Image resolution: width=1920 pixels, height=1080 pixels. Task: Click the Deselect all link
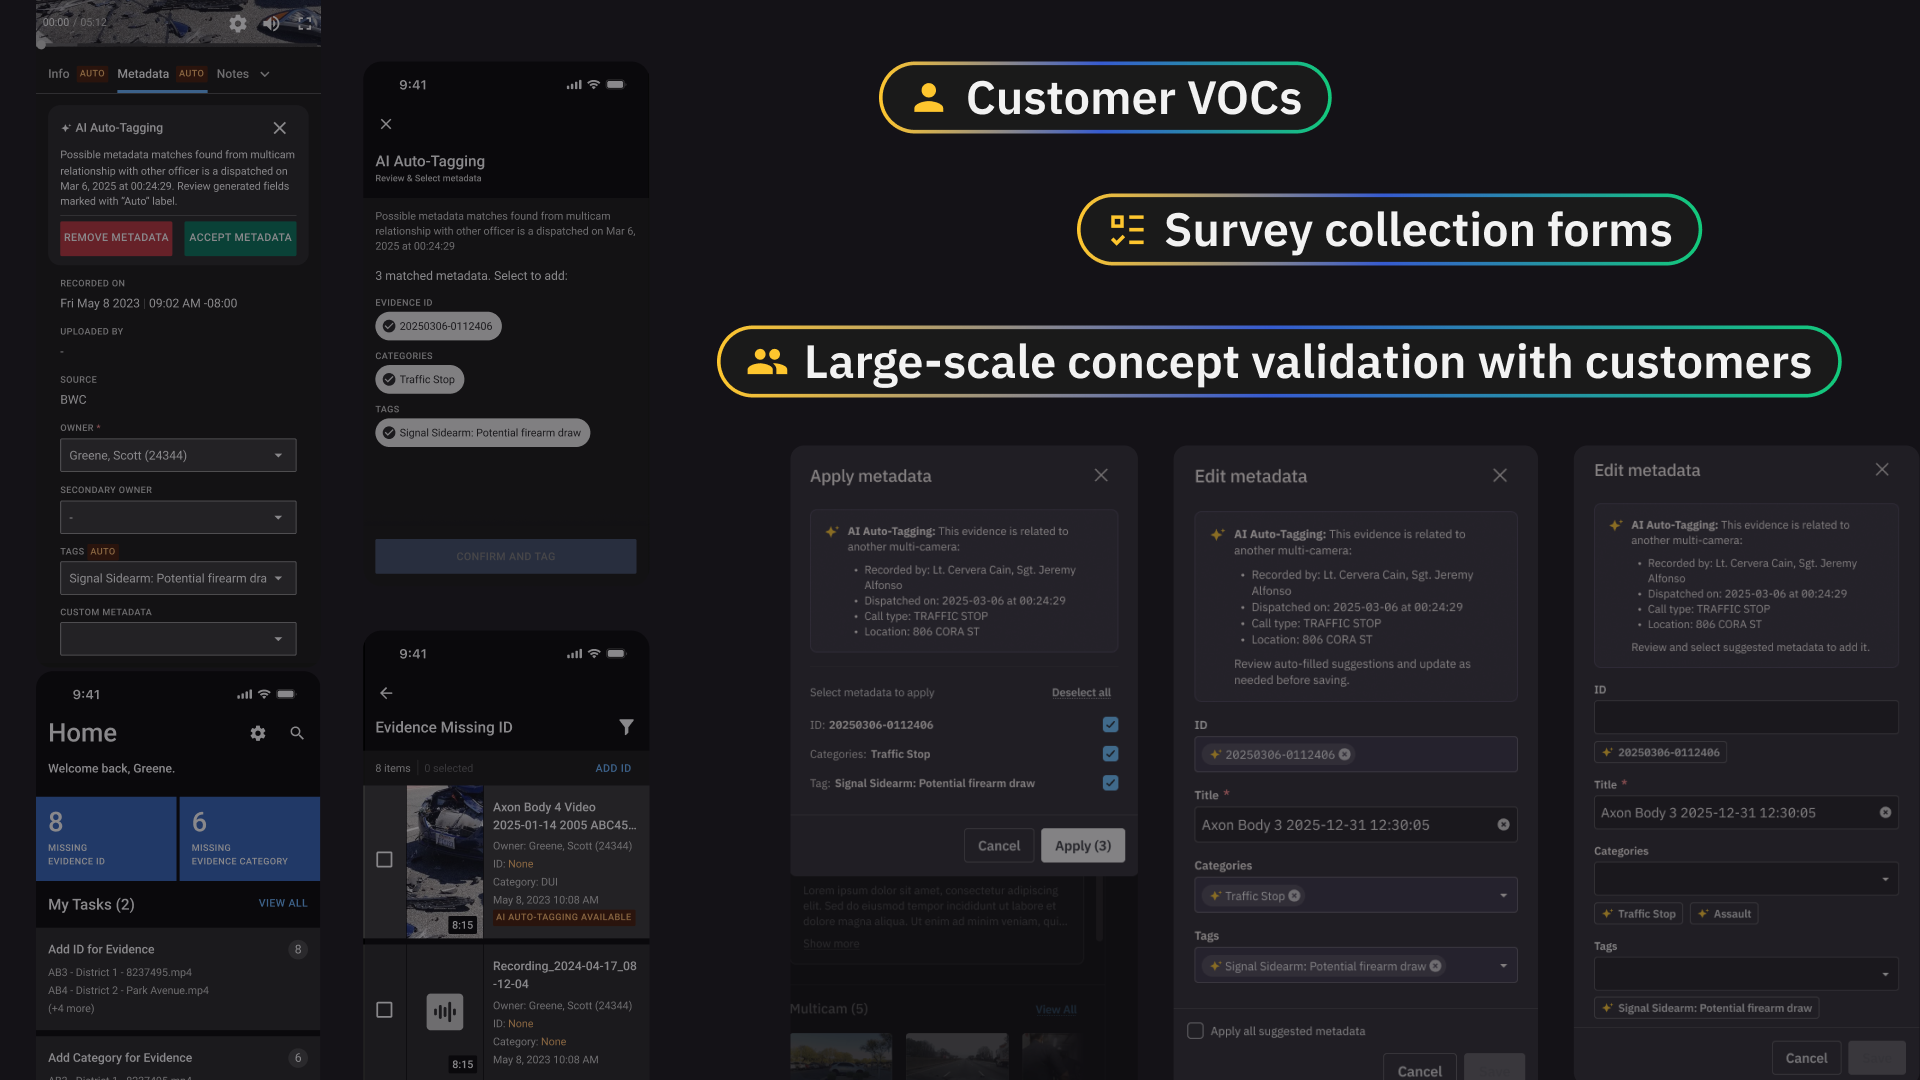tap(1081, 692)
